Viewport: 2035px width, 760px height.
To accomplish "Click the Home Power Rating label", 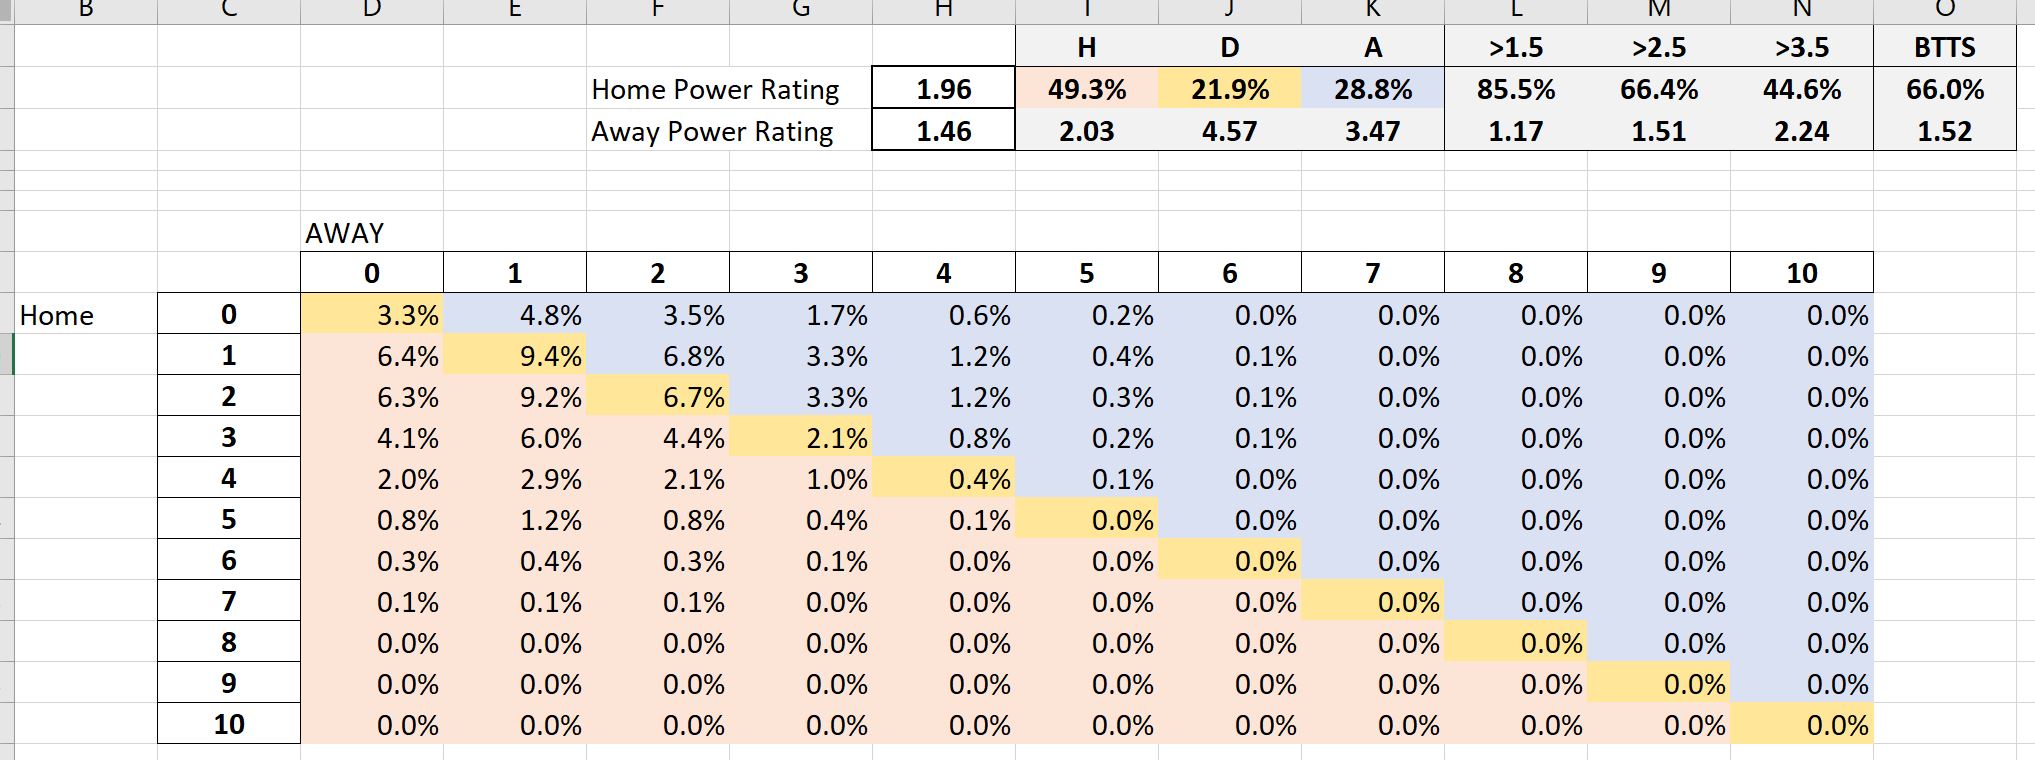I will (715, 89).
